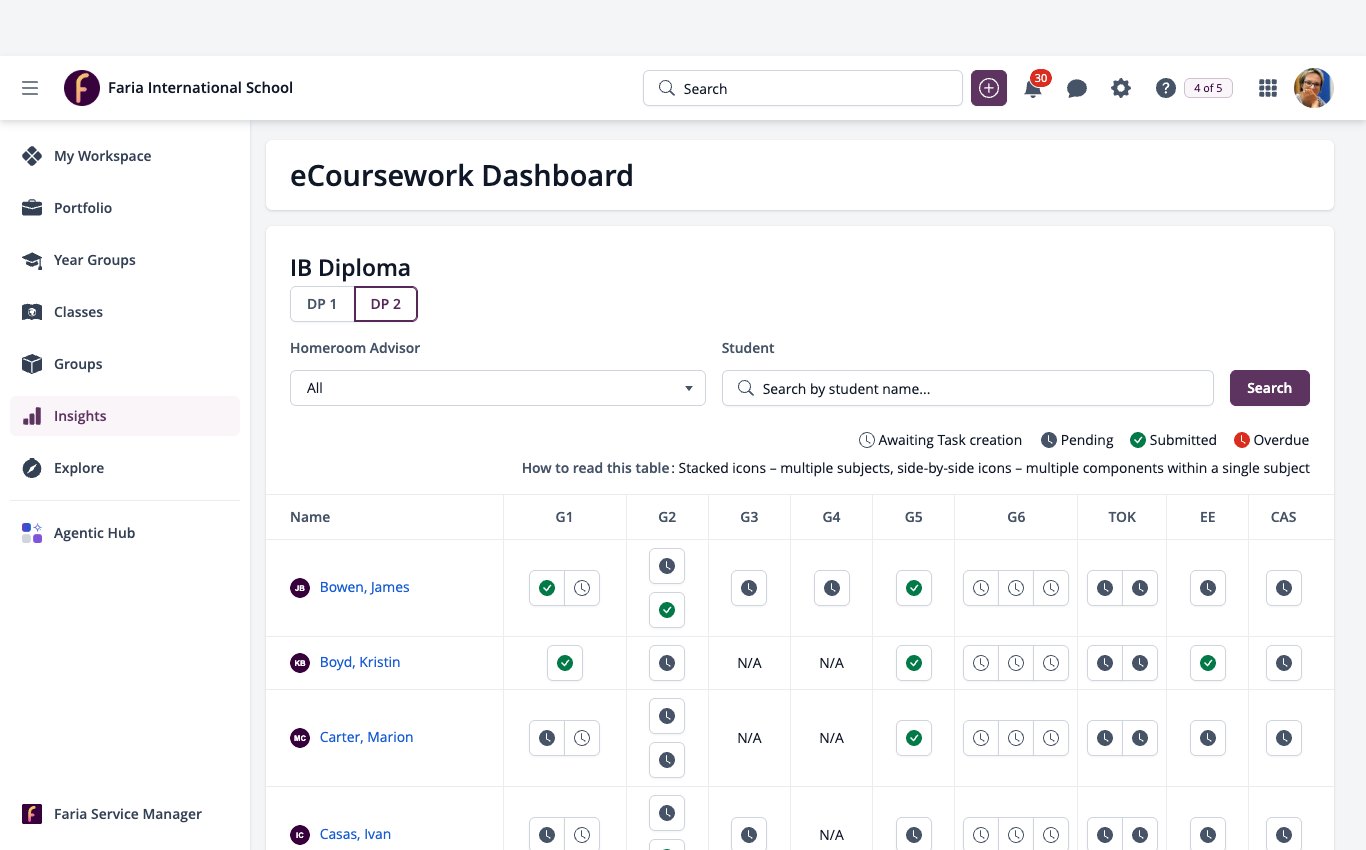Screen dimensions: 1366x850
Task: Click Boyd Kristin G2 pending clock icon
Action: point(667,663)
